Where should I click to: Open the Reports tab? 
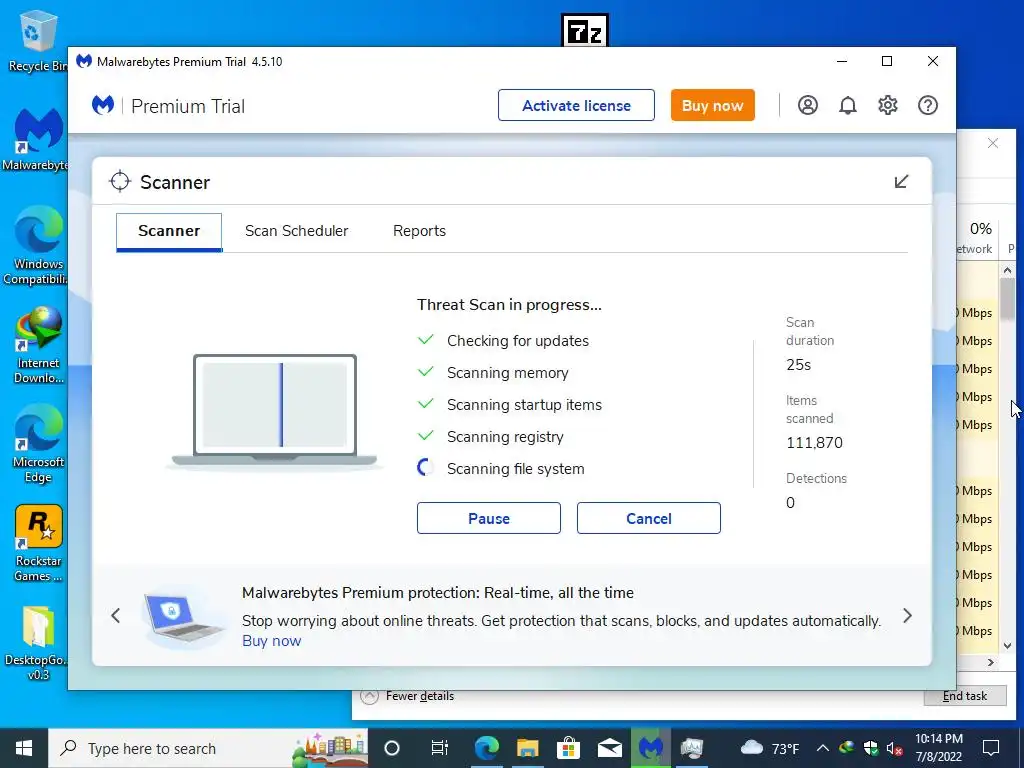(x=419, y=231)
